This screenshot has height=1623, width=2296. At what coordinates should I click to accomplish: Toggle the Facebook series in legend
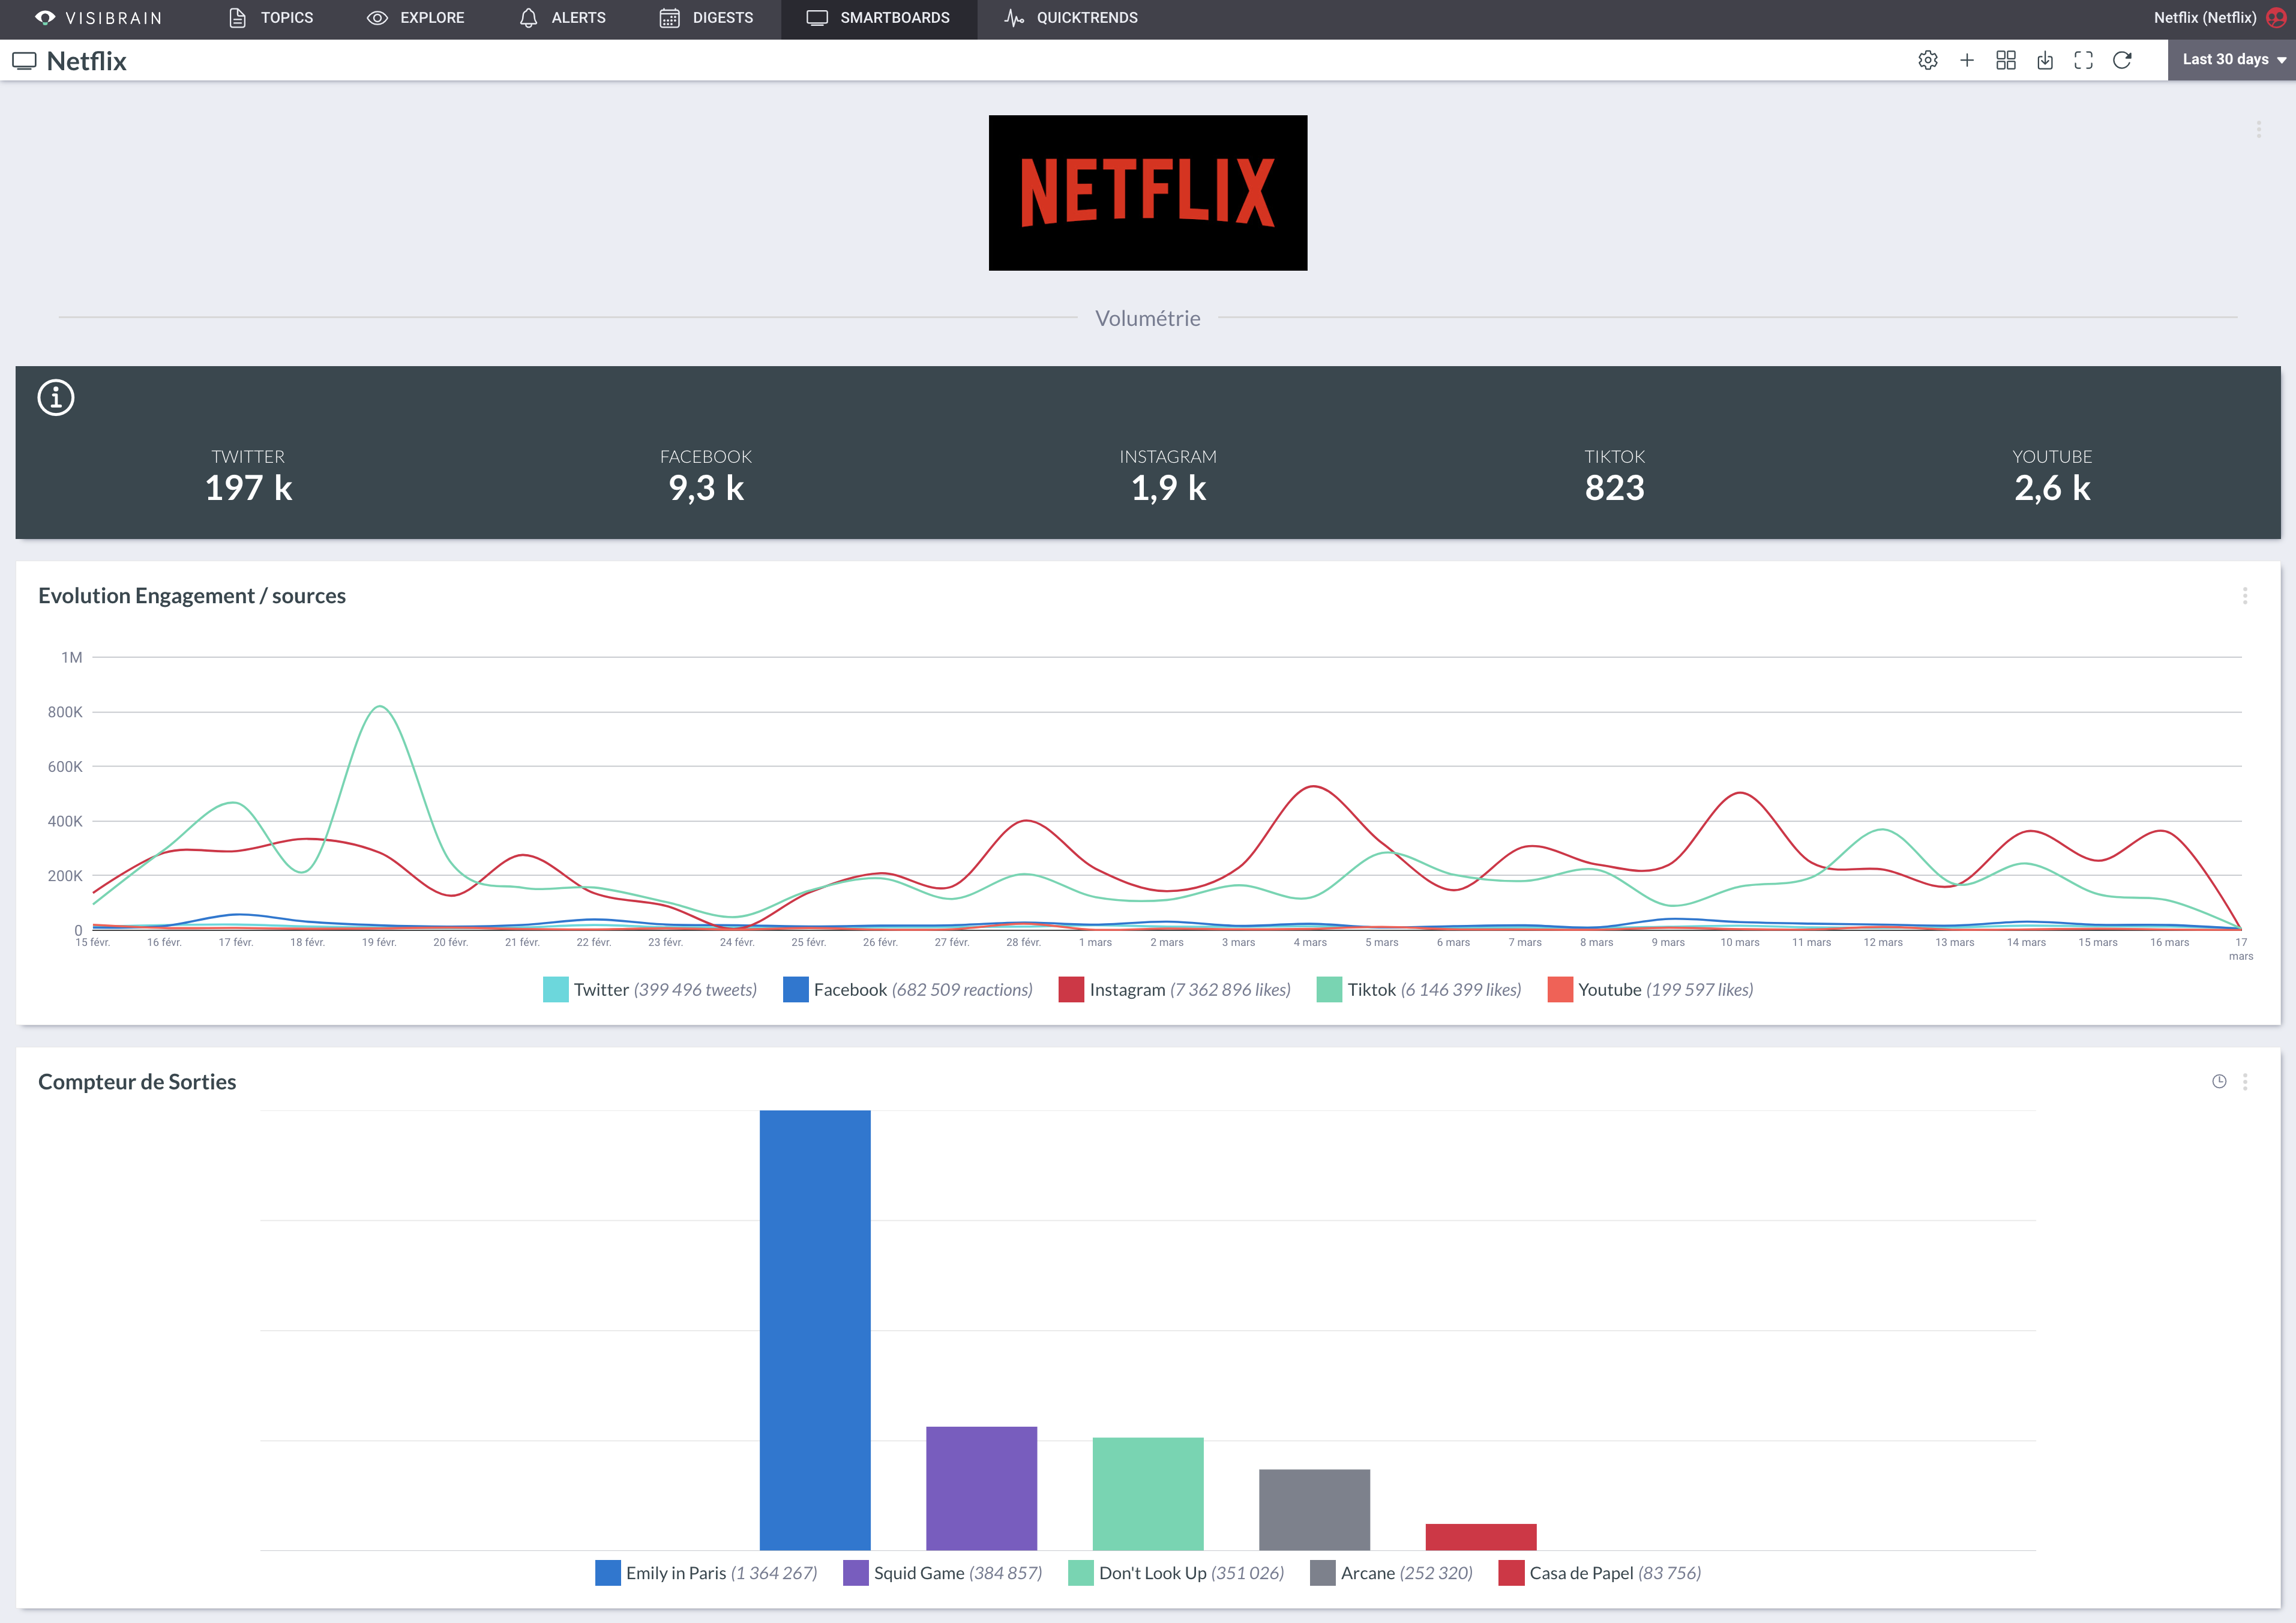(908, 989)
